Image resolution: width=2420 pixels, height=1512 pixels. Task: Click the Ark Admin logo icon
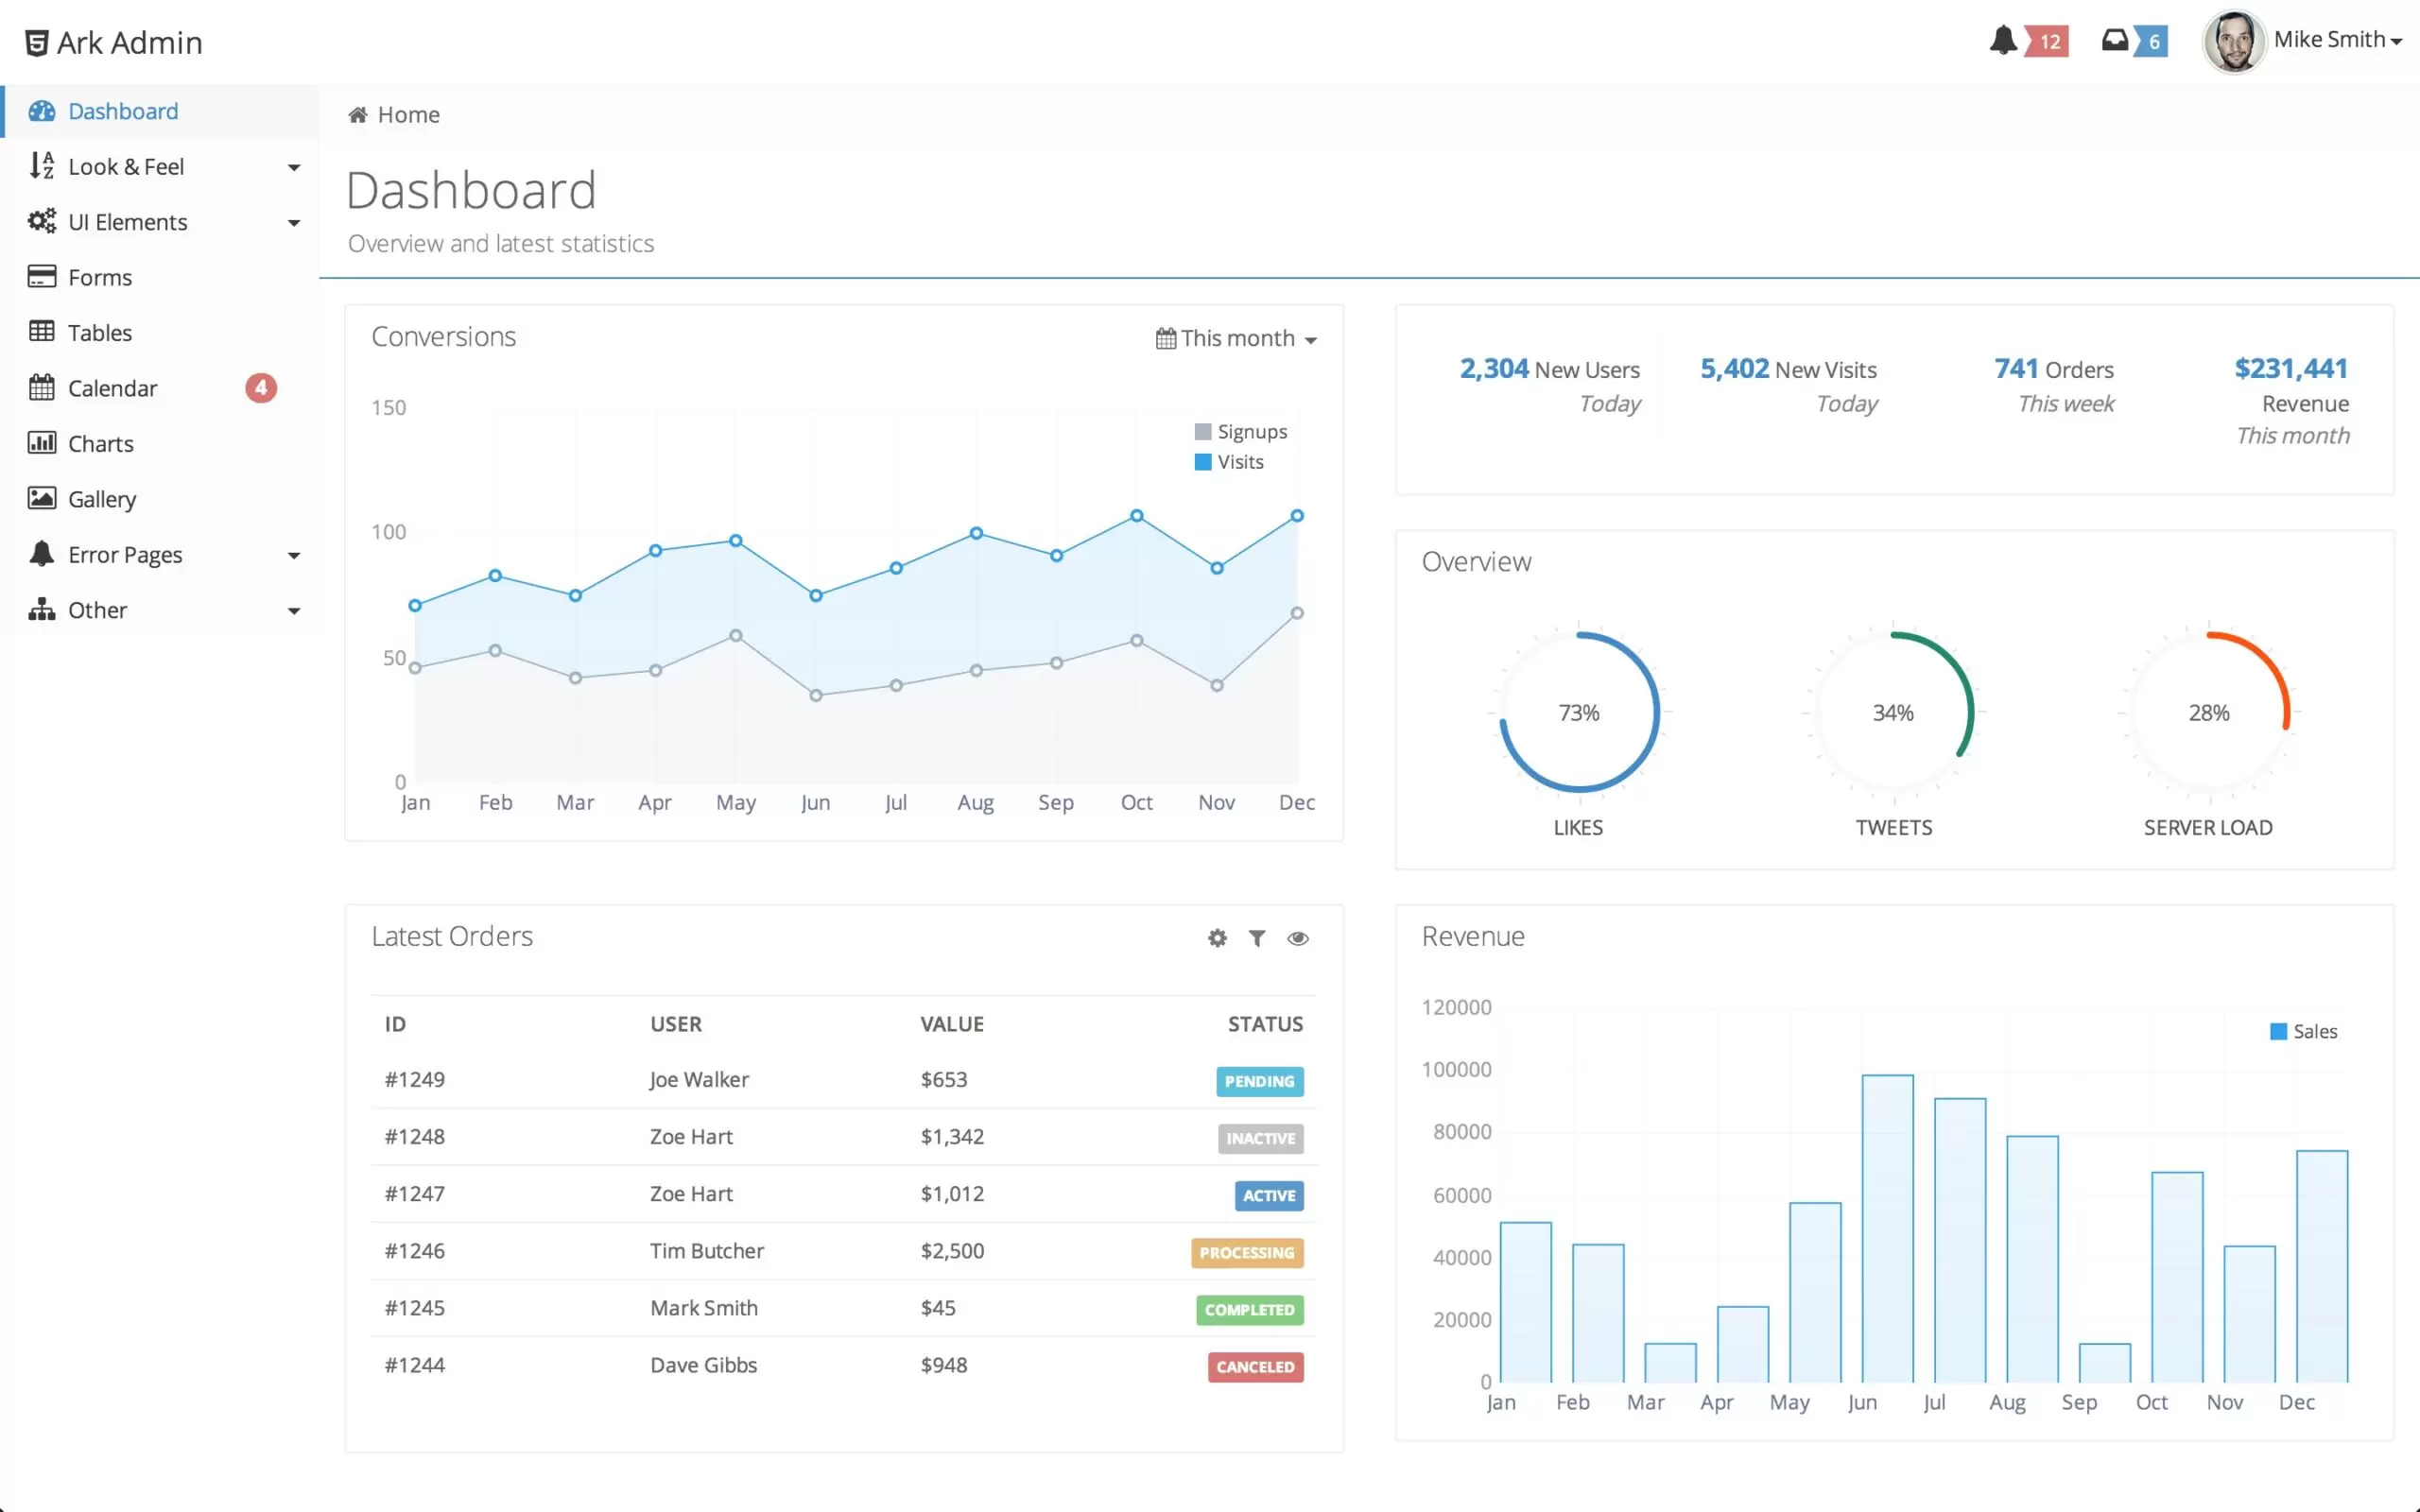click(36, 43)
